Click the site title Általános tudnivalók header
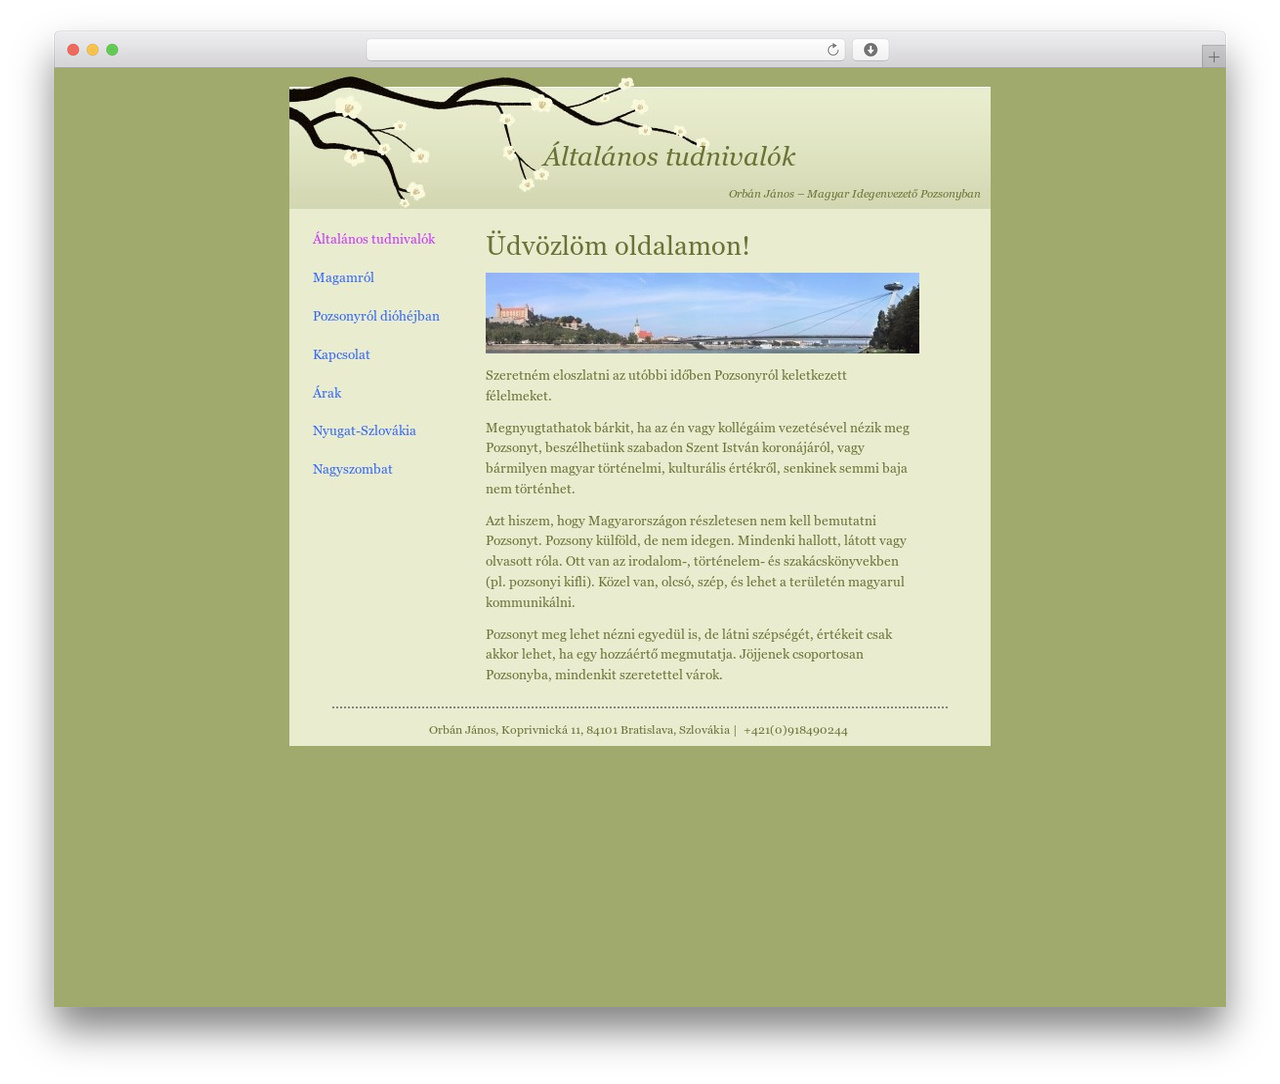1280x1084 pixels. (669, 156)
